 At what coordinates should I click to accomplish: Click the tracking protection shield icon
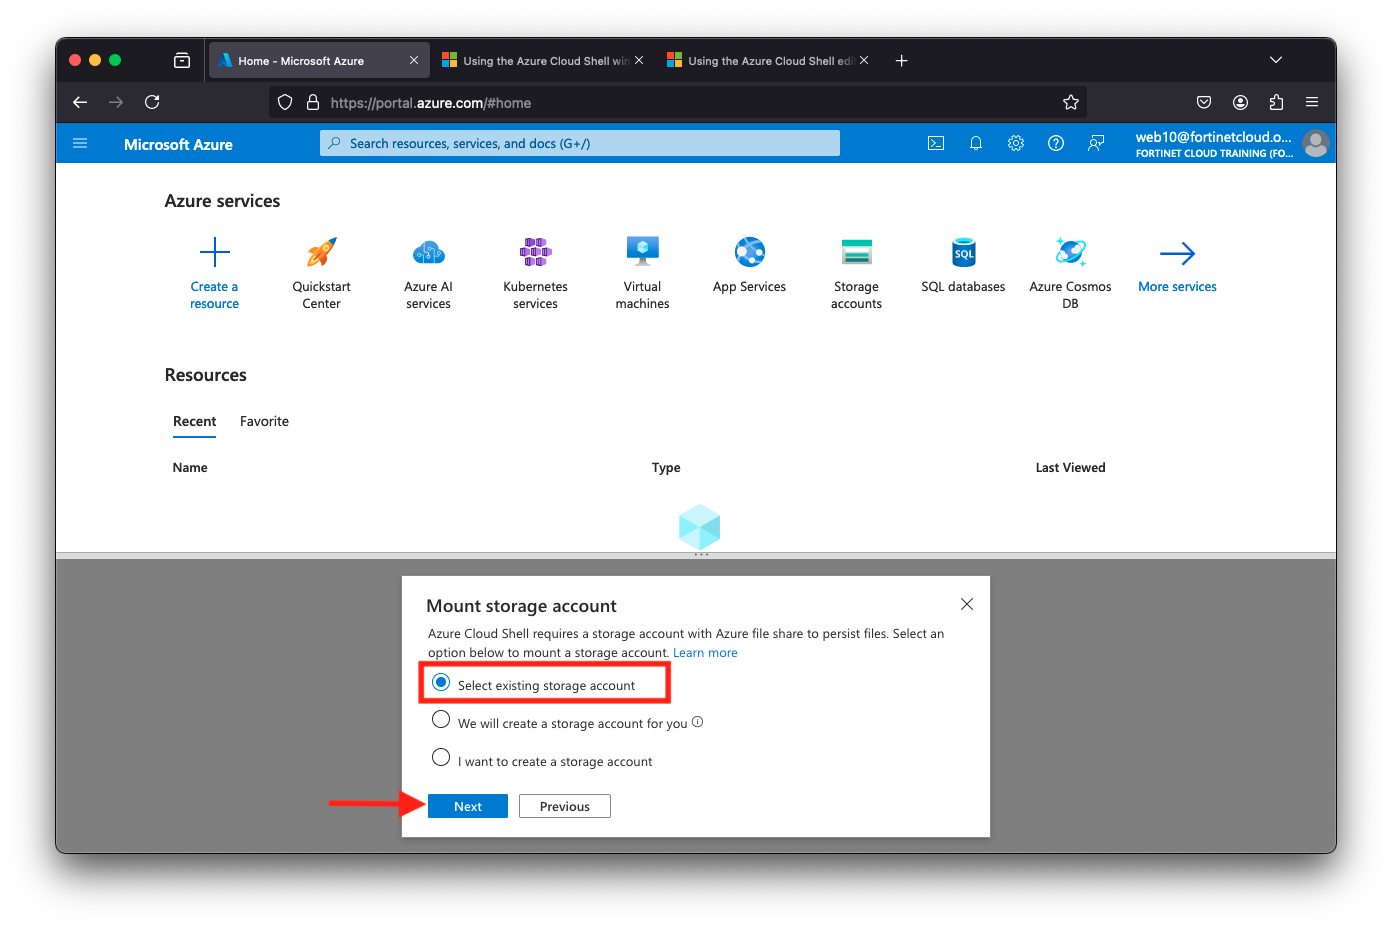pos(285,102)
